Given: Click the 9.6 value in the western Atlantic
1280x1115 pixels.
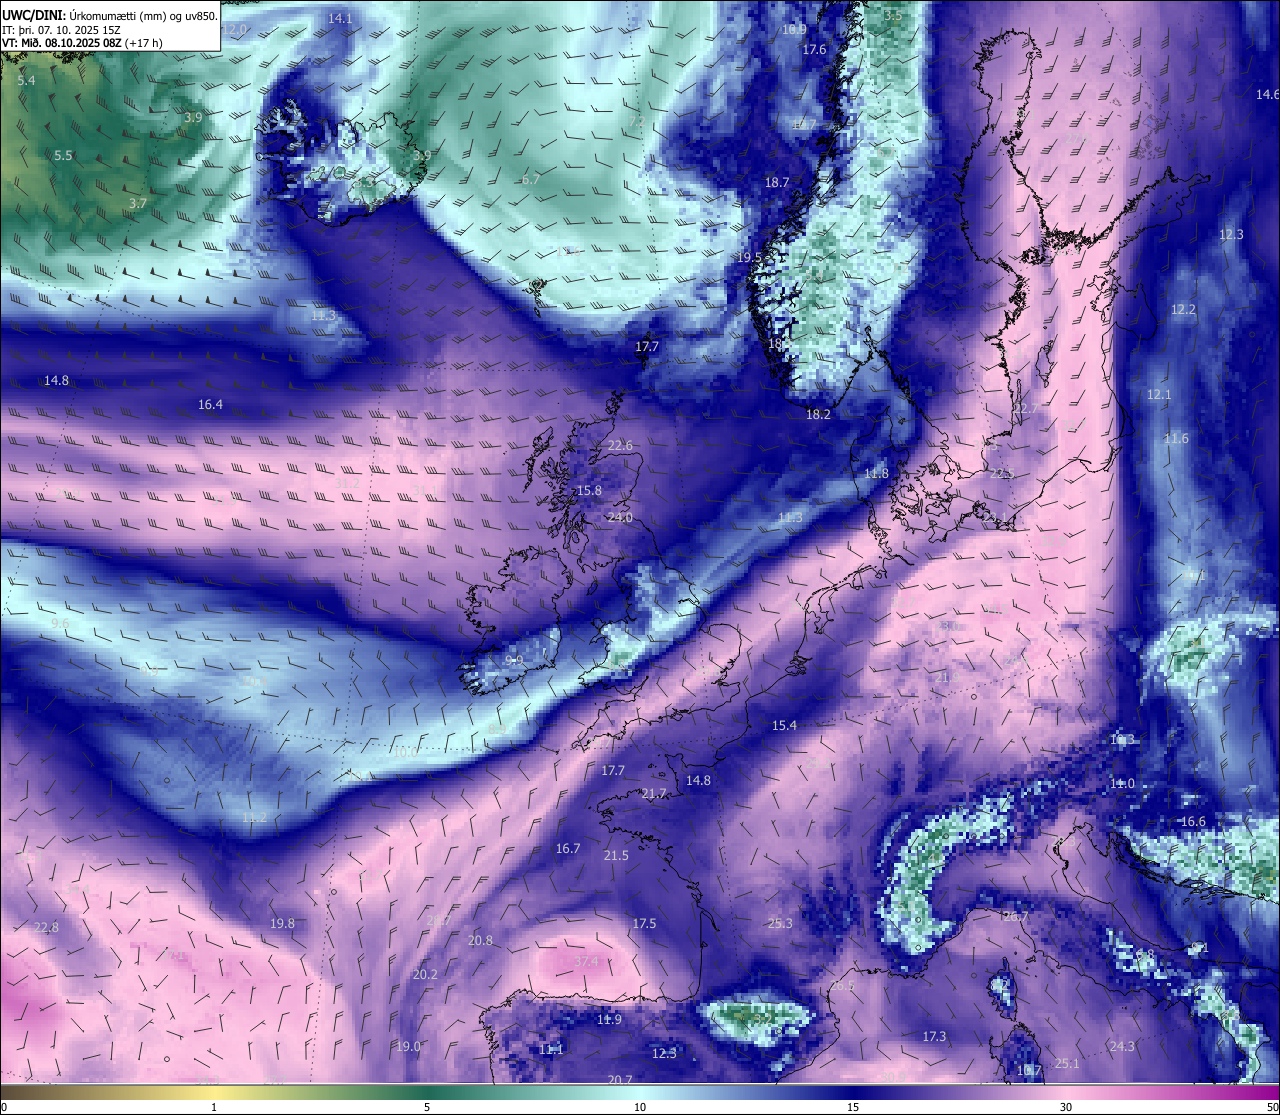Looking at the screenshot, I should click(x=60, y=623).
